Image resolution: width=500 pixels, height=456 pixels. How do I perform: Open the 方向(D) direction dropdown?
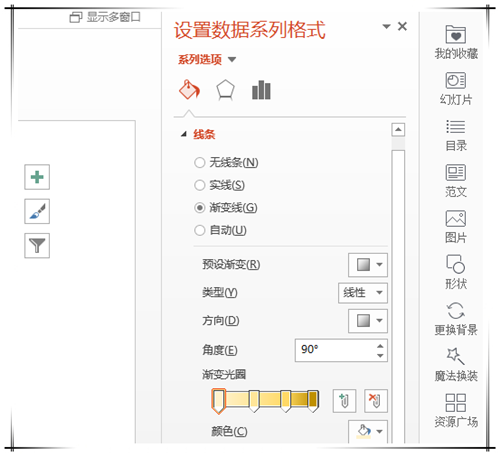[x=368, y=321]
